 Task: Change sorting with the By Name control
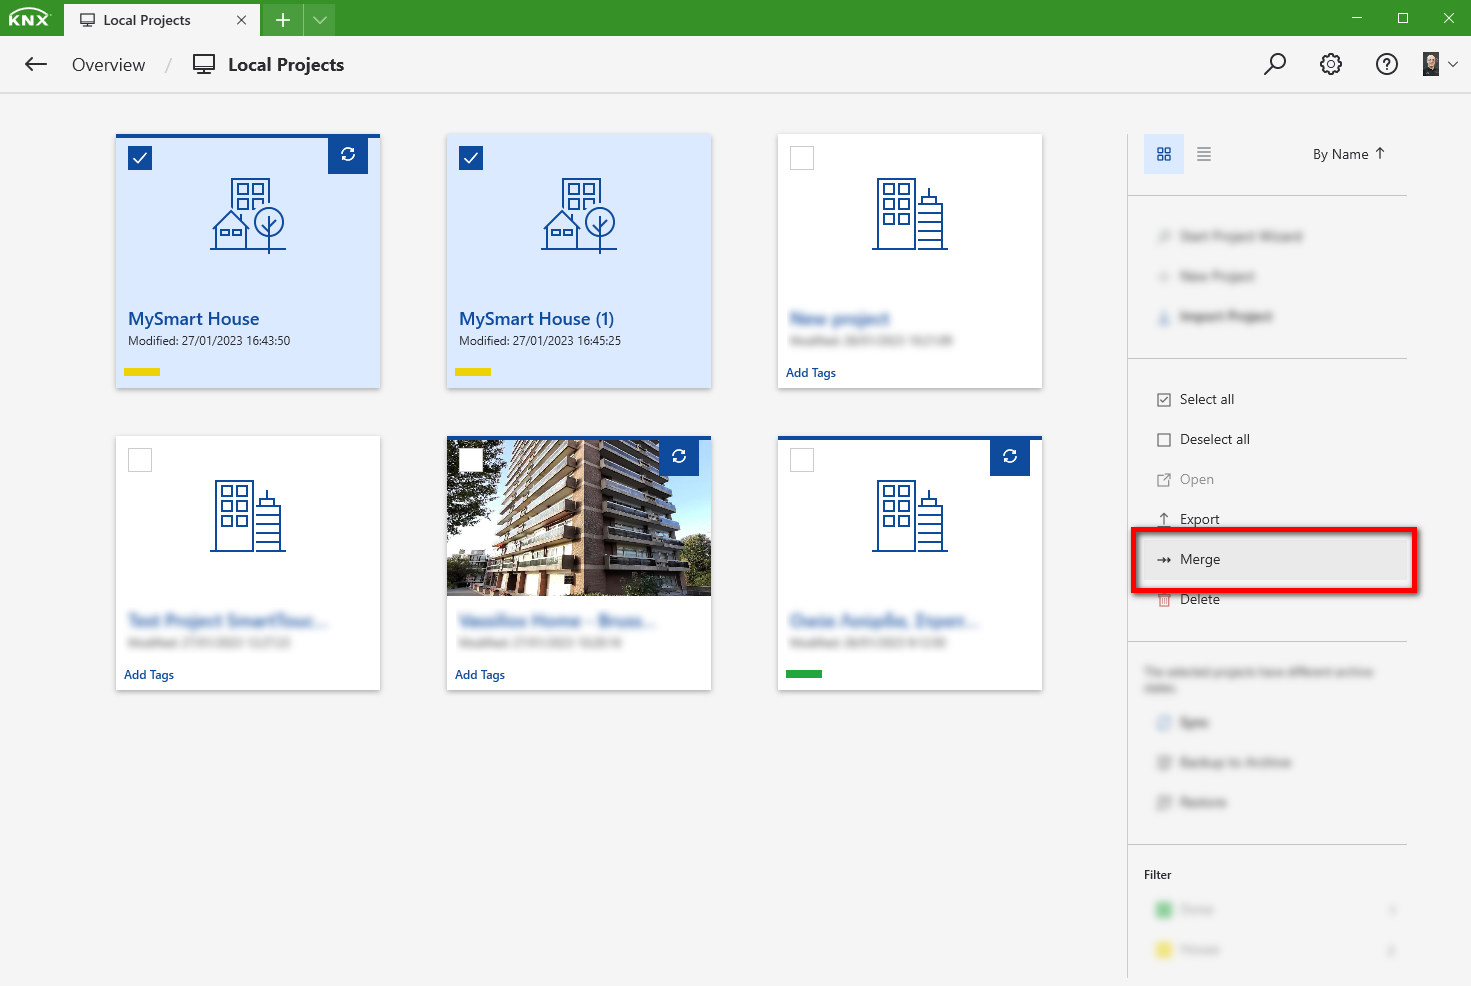[x=1348, y=153]
